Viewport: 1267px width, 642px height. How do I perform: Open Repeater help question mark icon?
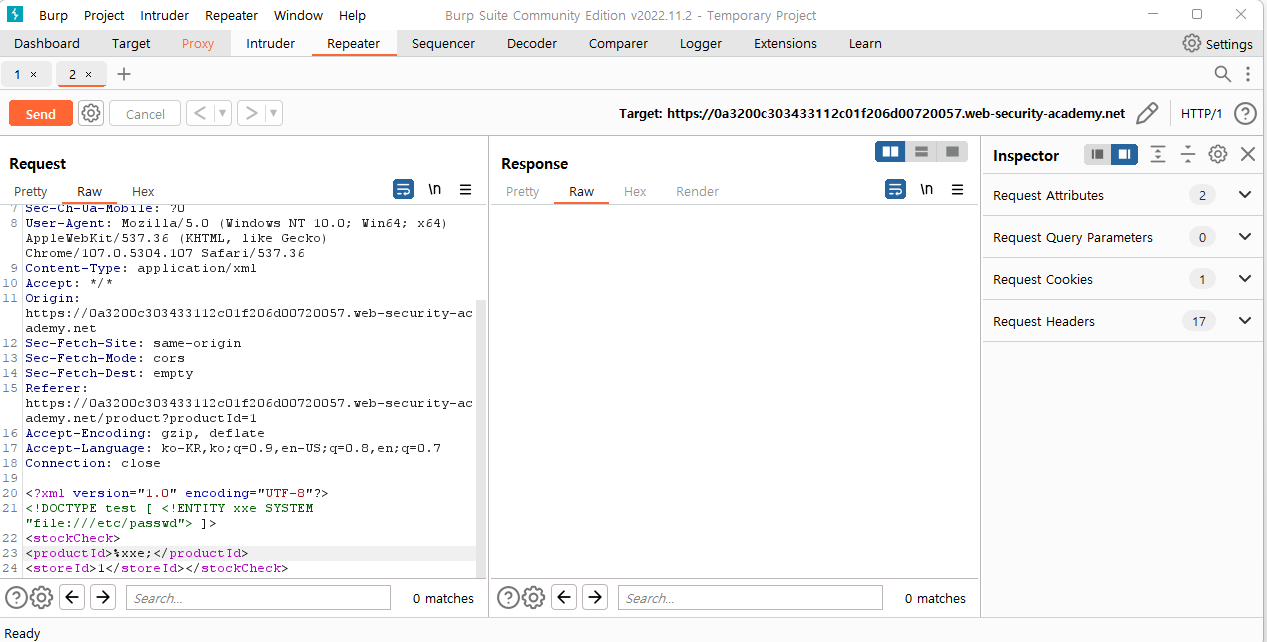[1245, 113]
